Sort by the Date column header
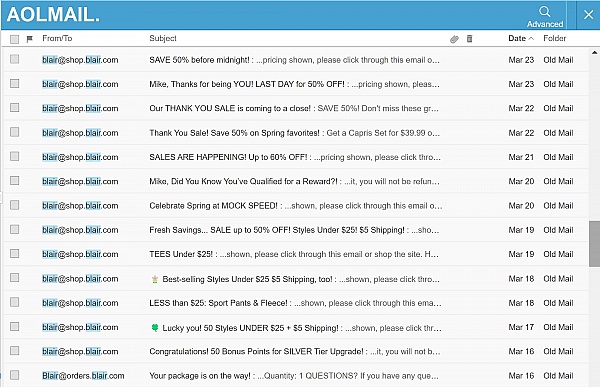Screen dimensions: 600x387 [517, 38]
